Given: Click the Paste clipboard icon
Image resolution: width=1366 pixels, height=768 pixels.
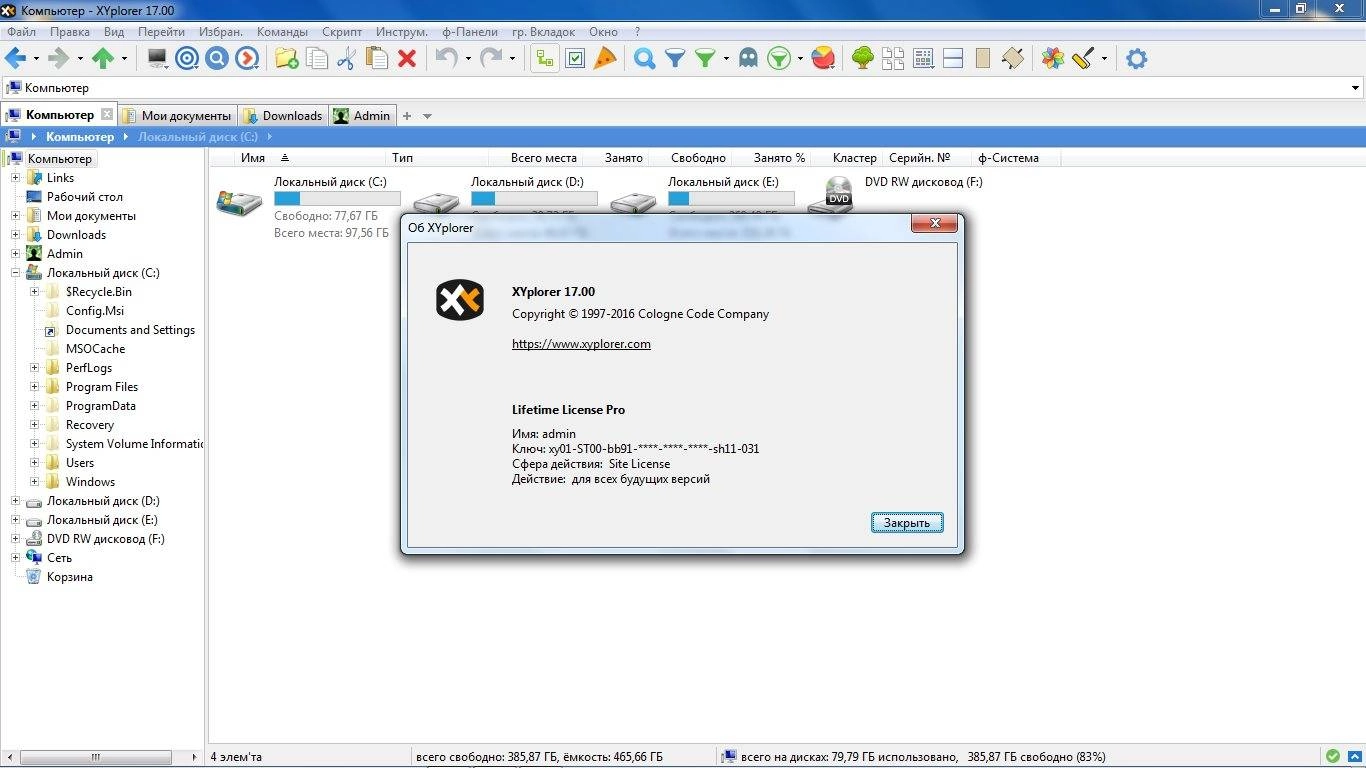Looking at the screenshot, I should [377, 59].
